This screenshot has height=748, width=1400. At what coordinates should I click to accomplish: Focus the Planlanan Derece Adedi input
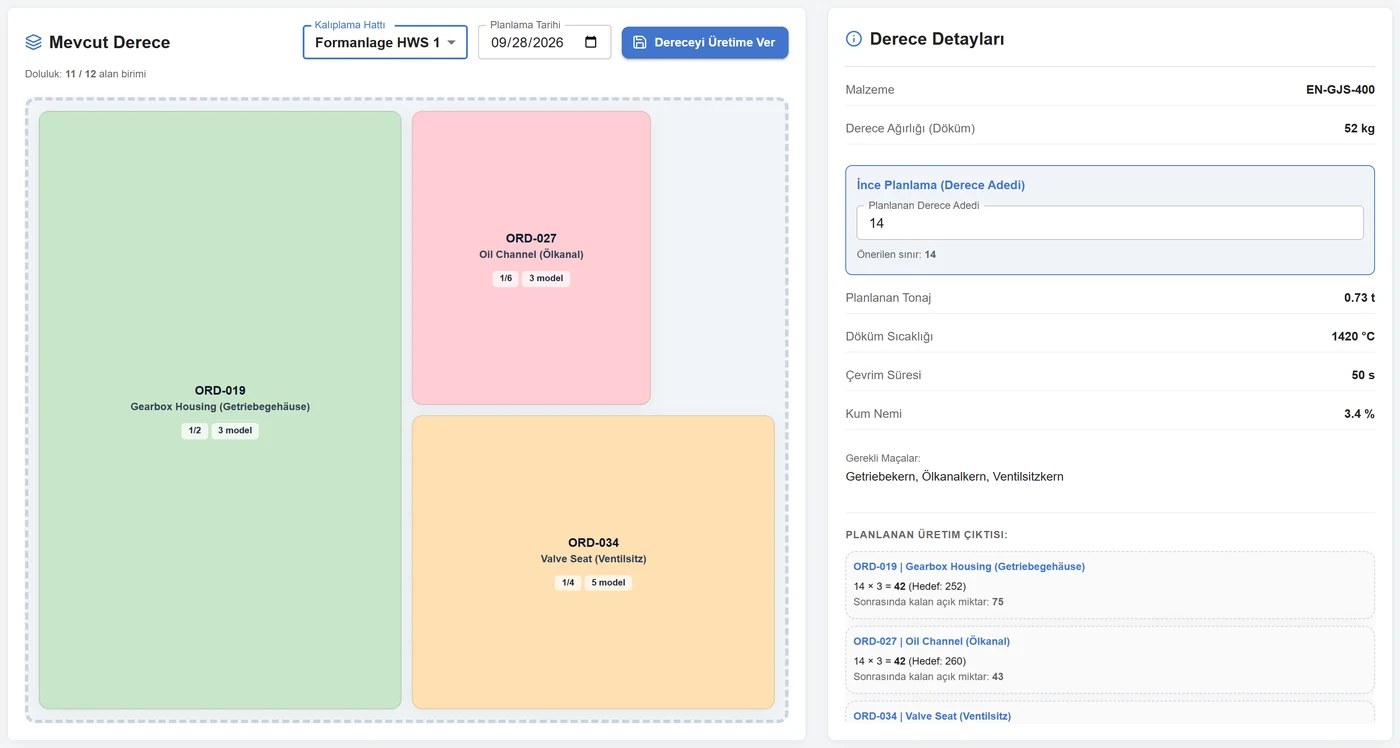tap(1110, 223)
